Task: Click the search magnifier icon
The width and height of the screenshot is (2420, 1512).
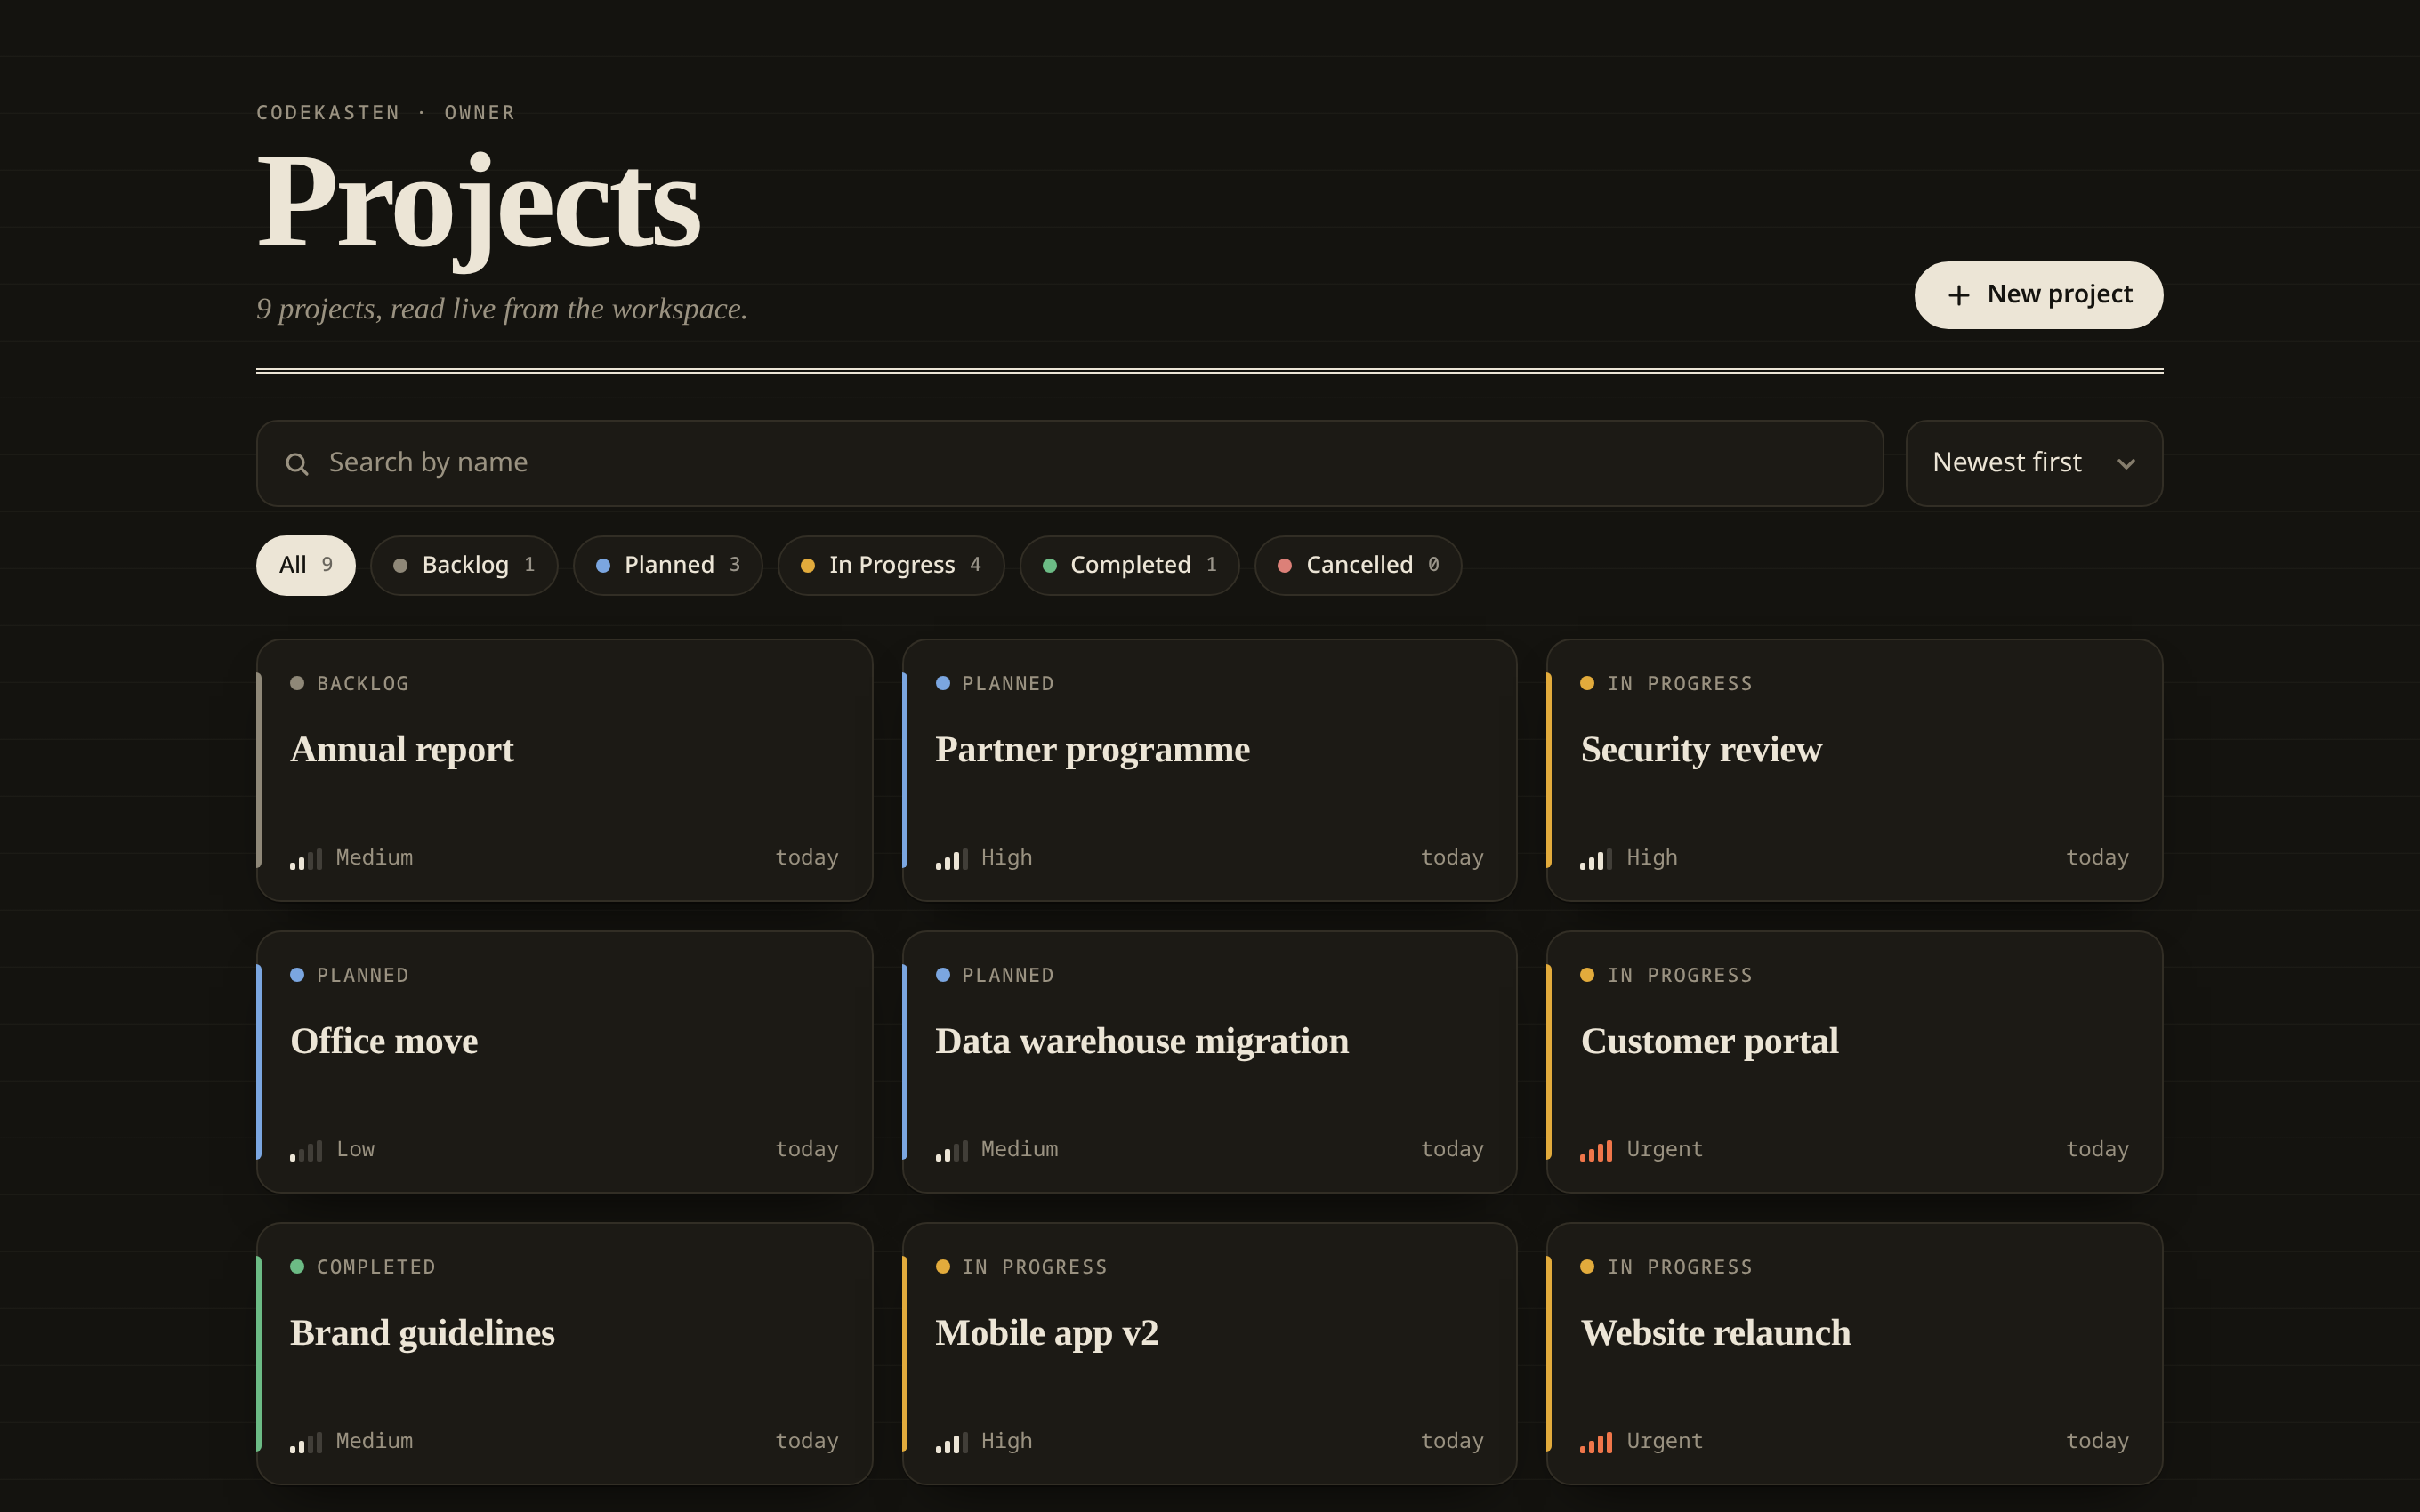Action: 296,464
